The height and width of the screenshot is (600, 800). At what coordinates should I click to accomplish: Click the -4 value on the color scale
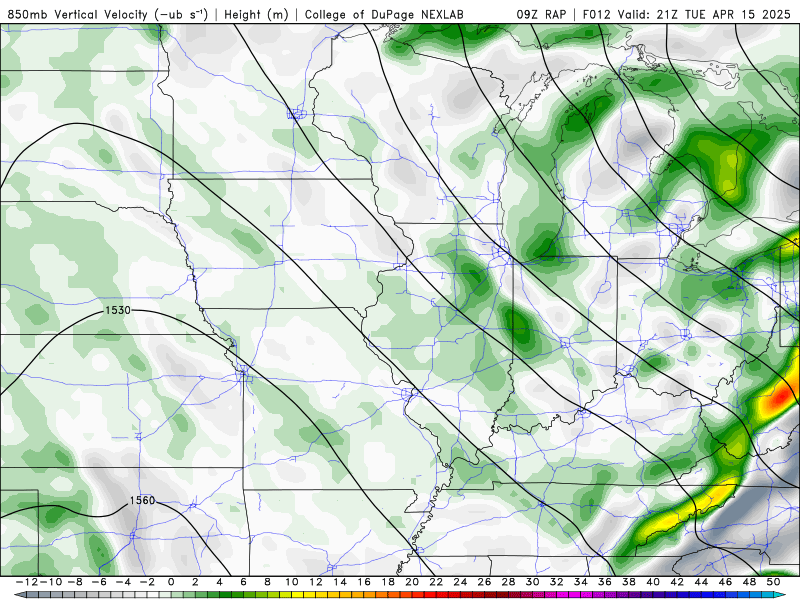coord(123,582)
